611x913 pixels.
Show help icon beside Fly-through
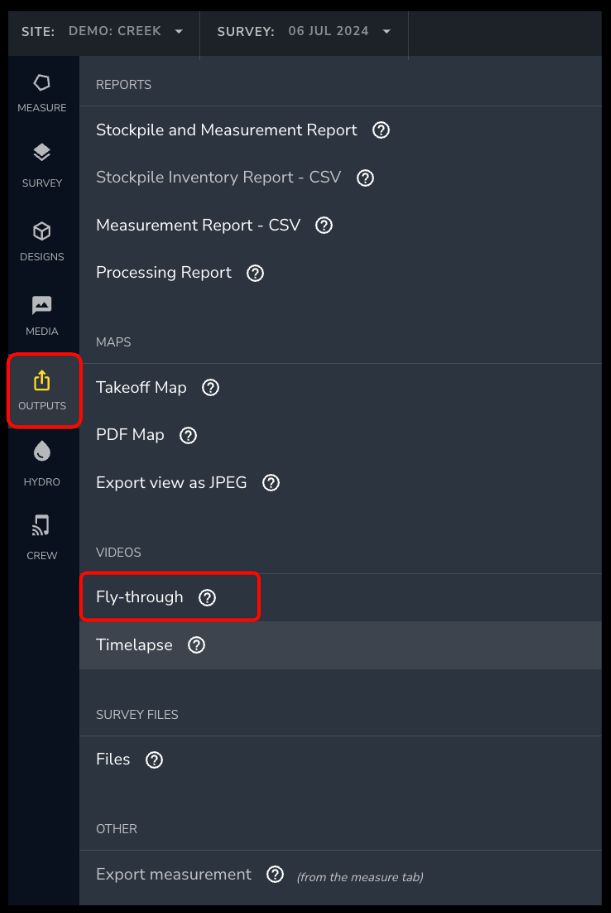click(207, 597)
